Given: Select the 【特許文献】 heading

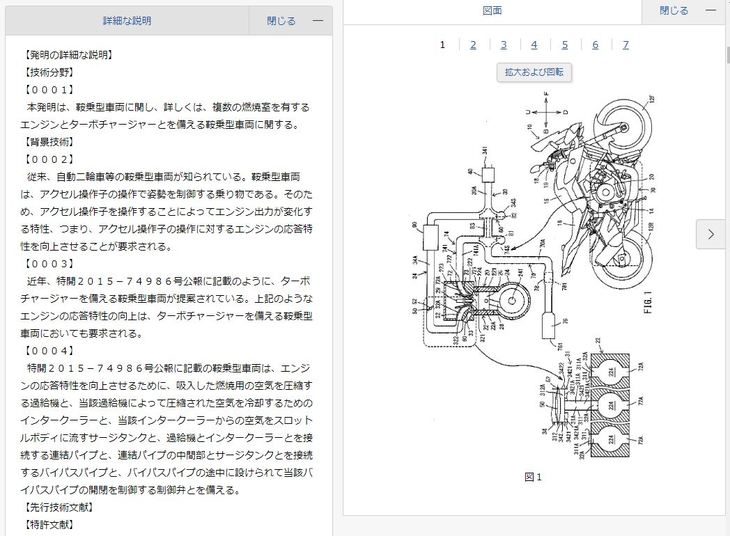Looking at the screenshot, I should point(48,525).
